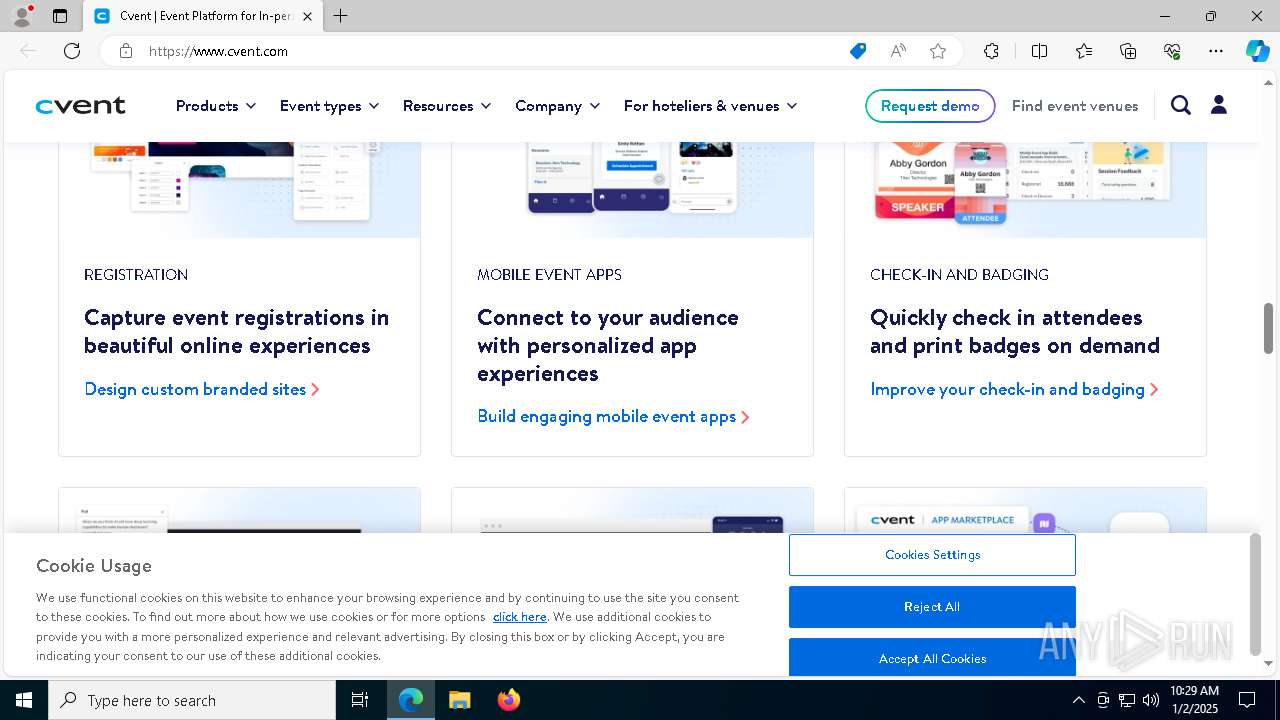Open Cookies Settings button

point(932,555)
